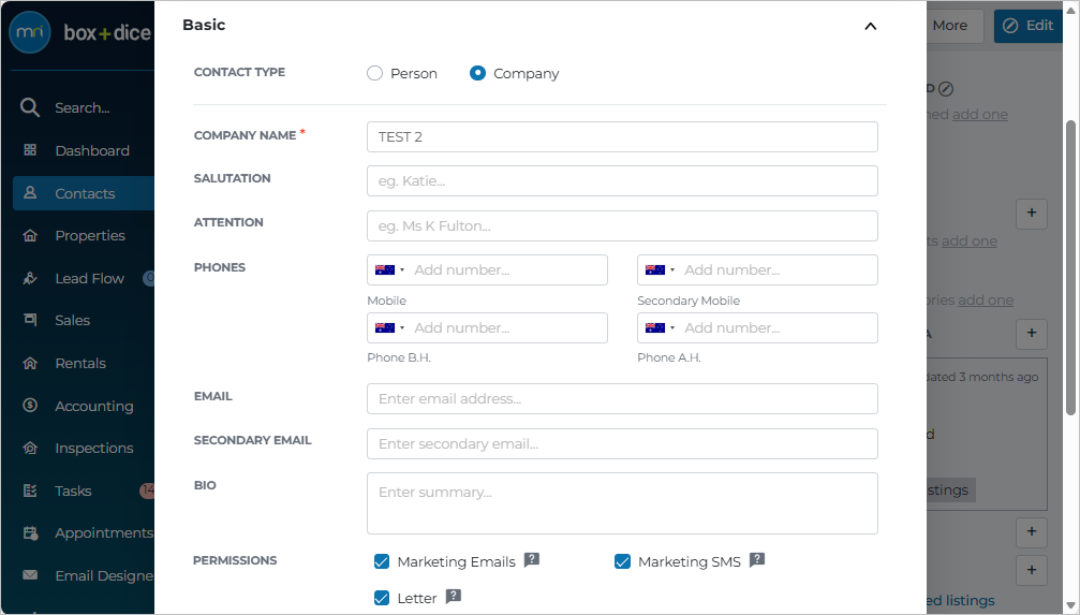Click the More button
This screenshot has height=615, width=1080.
[951, 25]
